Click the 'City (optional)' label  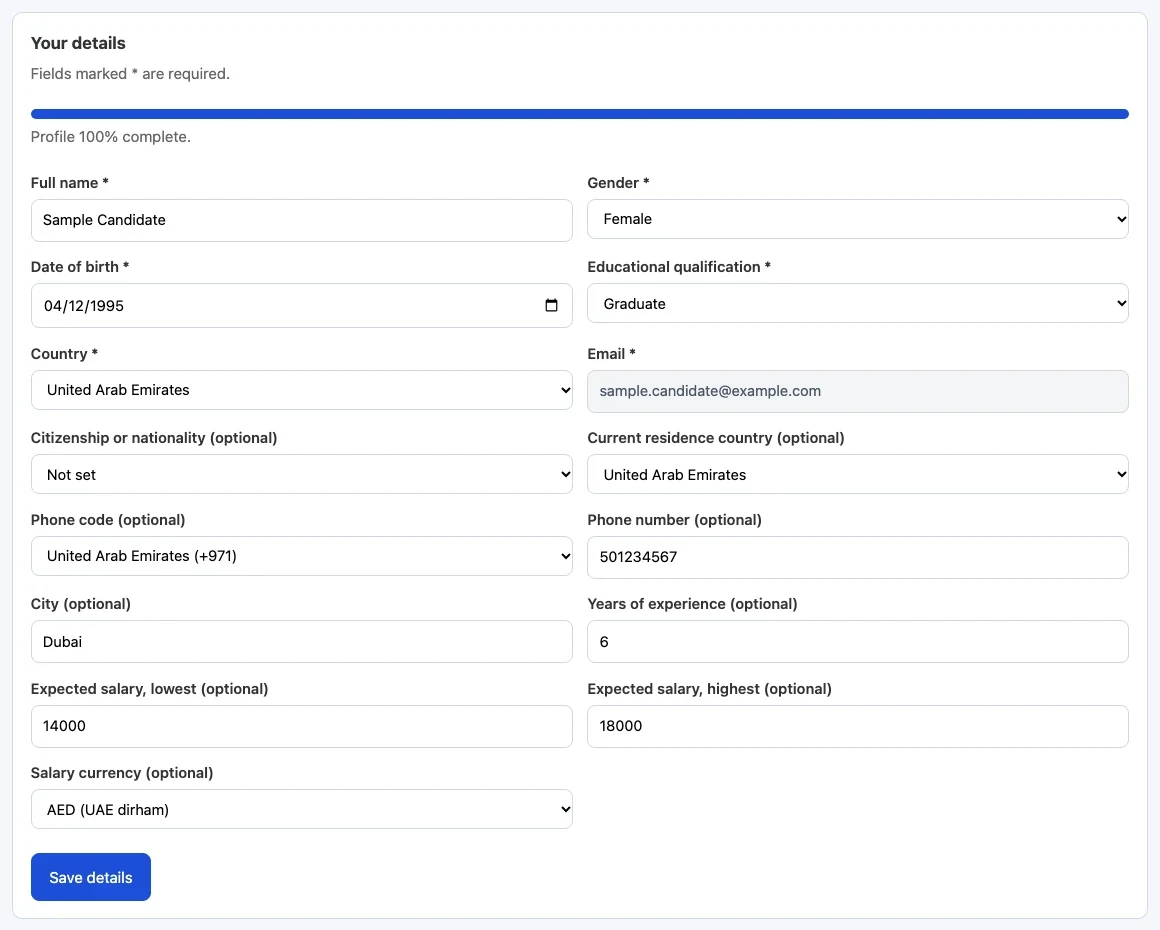[x=81, y=604]
